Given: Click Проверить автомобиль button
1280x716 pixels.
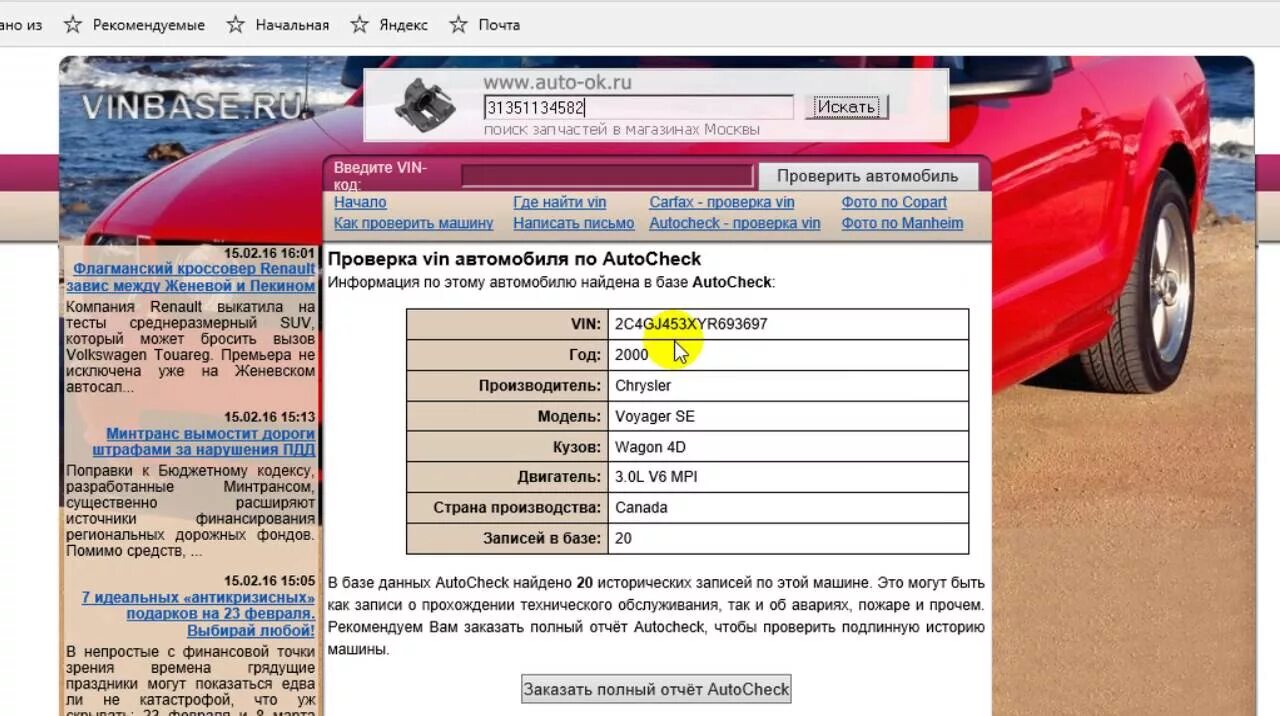Looking at the screenshot, I should point(867,176).
